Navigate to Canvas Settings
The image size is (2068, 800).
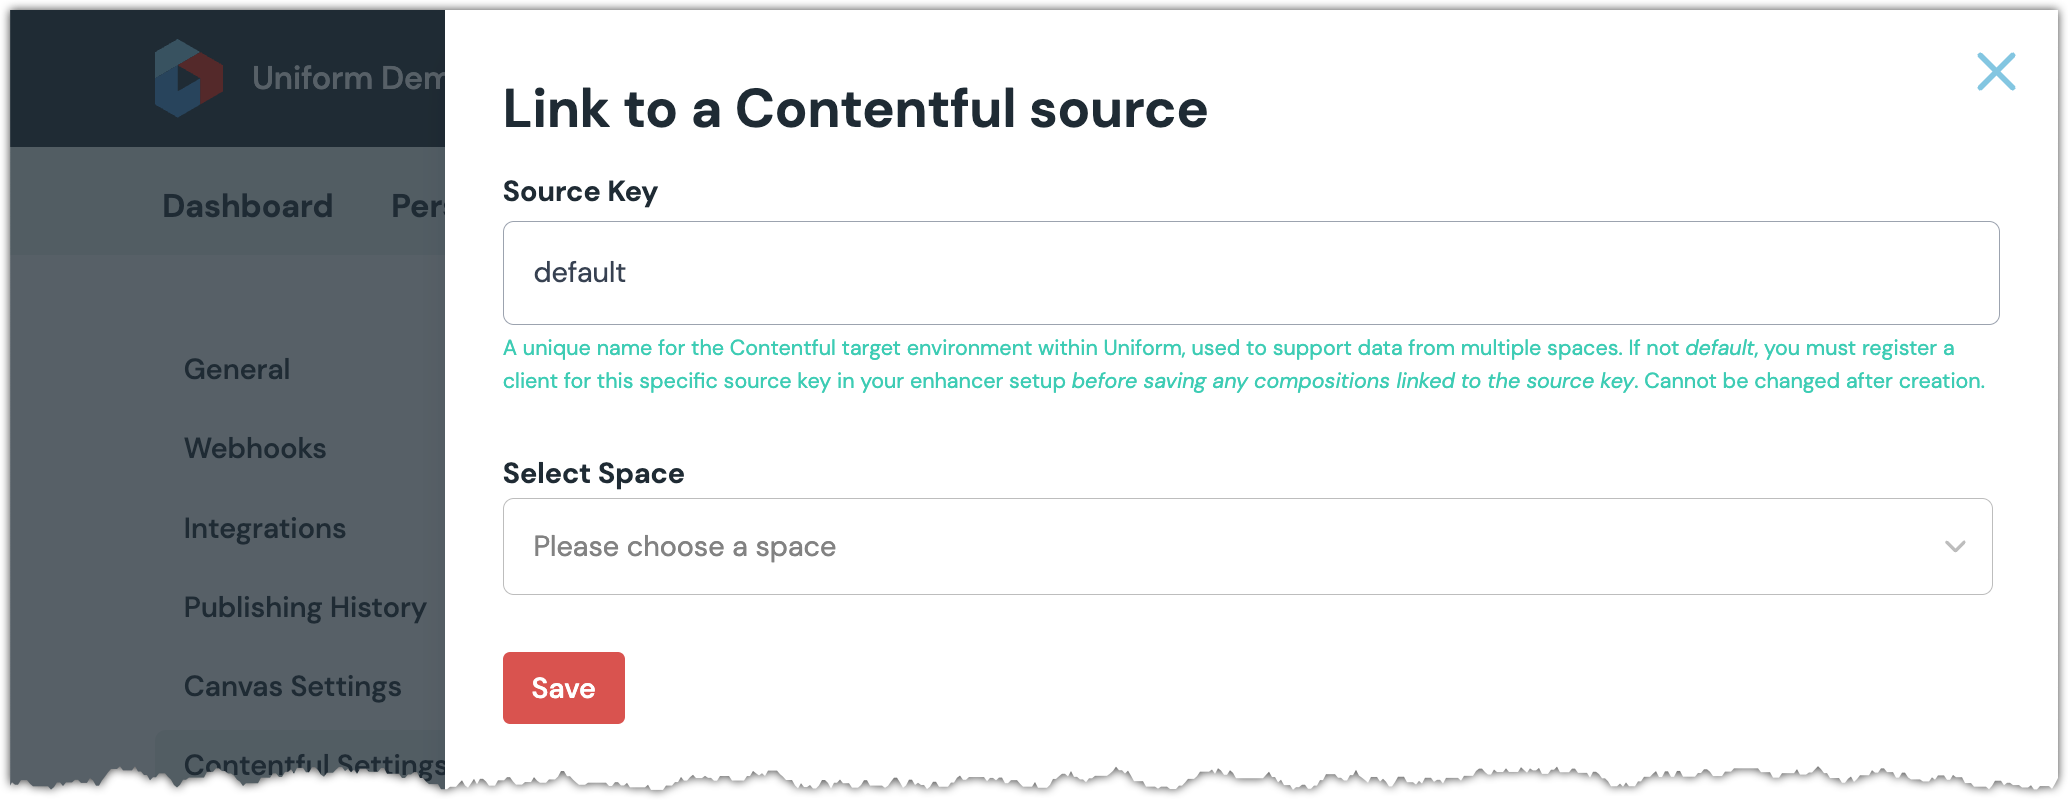pos(292,686)
